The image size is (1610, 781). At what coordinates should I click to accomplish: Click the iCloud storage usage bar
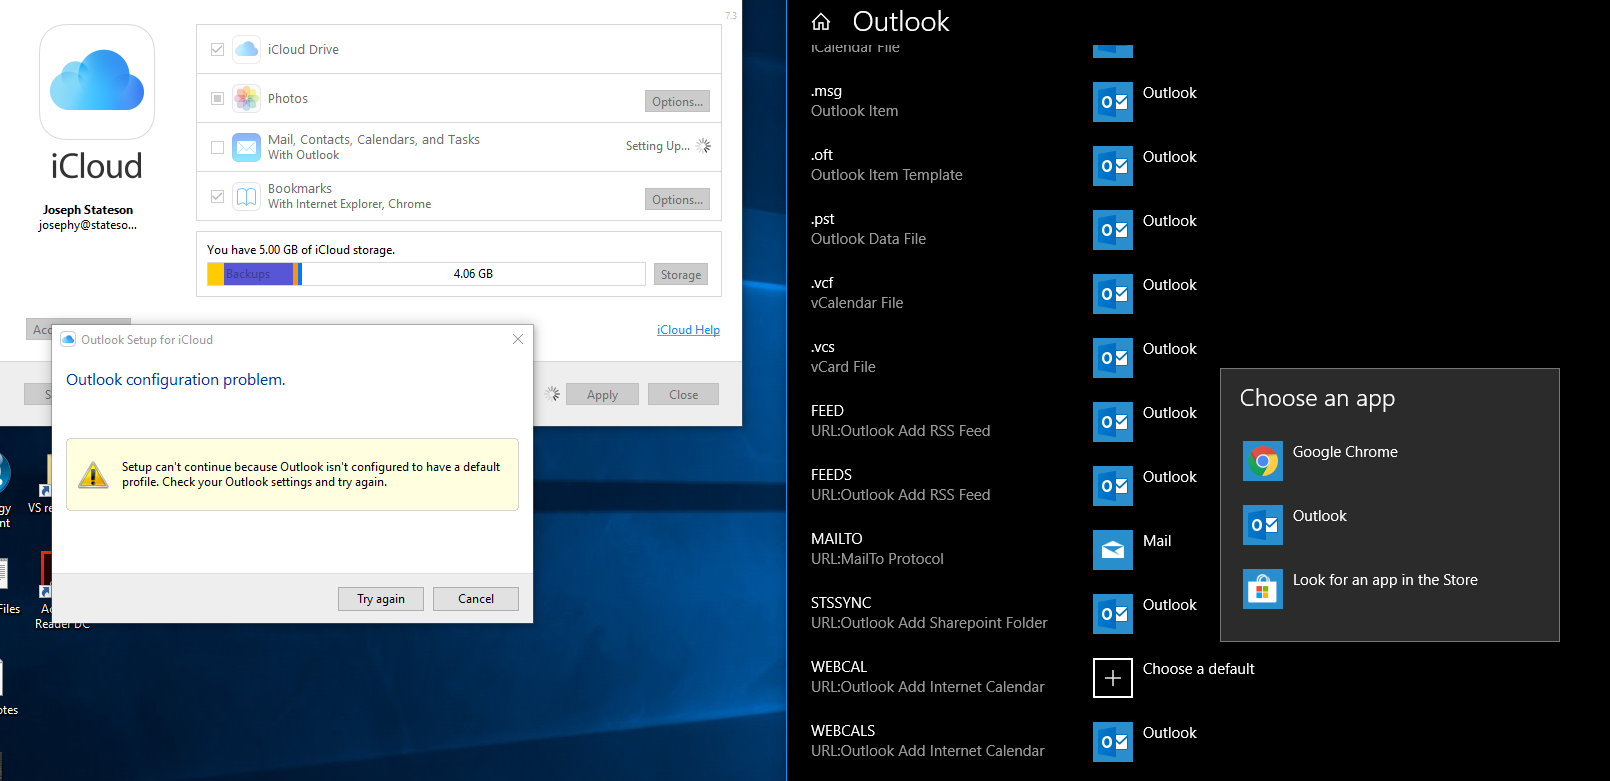click(426, 274)
